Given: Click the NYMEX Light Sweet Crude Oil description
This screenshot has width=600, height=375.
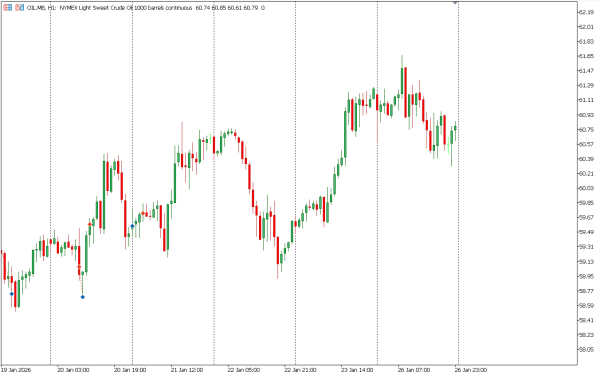Looking at the screenshot, I should point(126,8).
